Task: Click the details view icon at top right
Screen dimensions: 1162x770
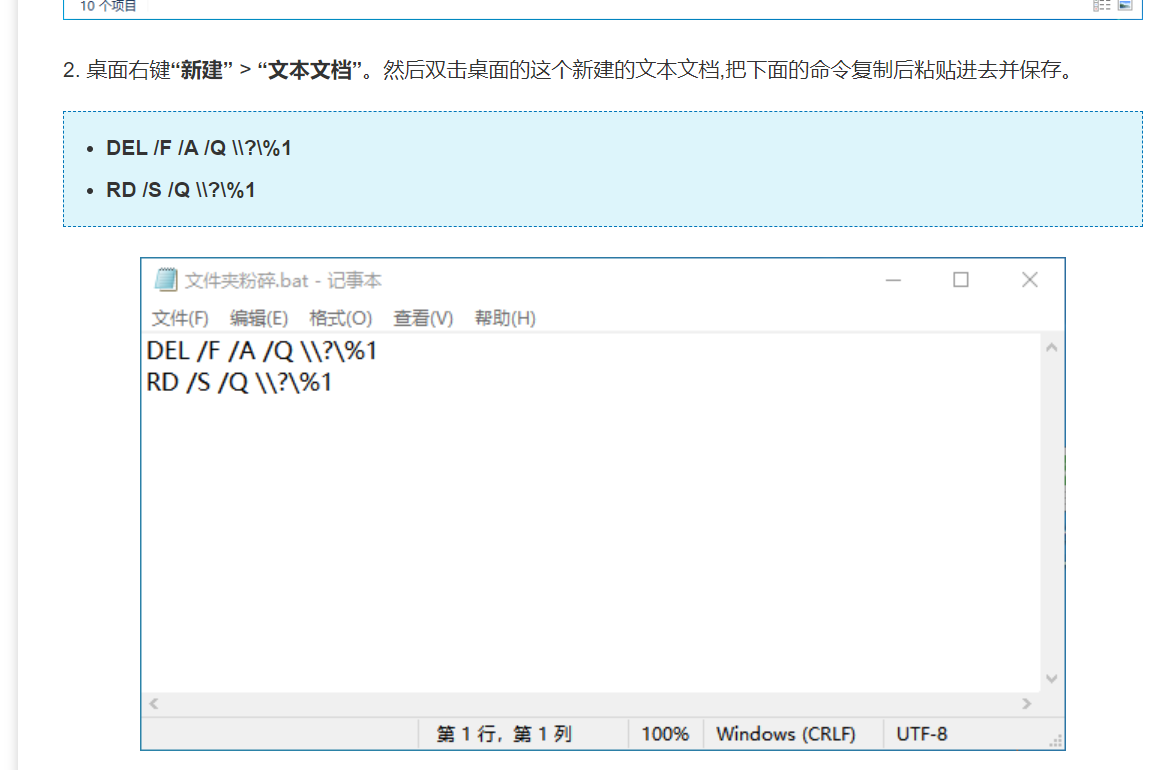Action: (1102, 6)
